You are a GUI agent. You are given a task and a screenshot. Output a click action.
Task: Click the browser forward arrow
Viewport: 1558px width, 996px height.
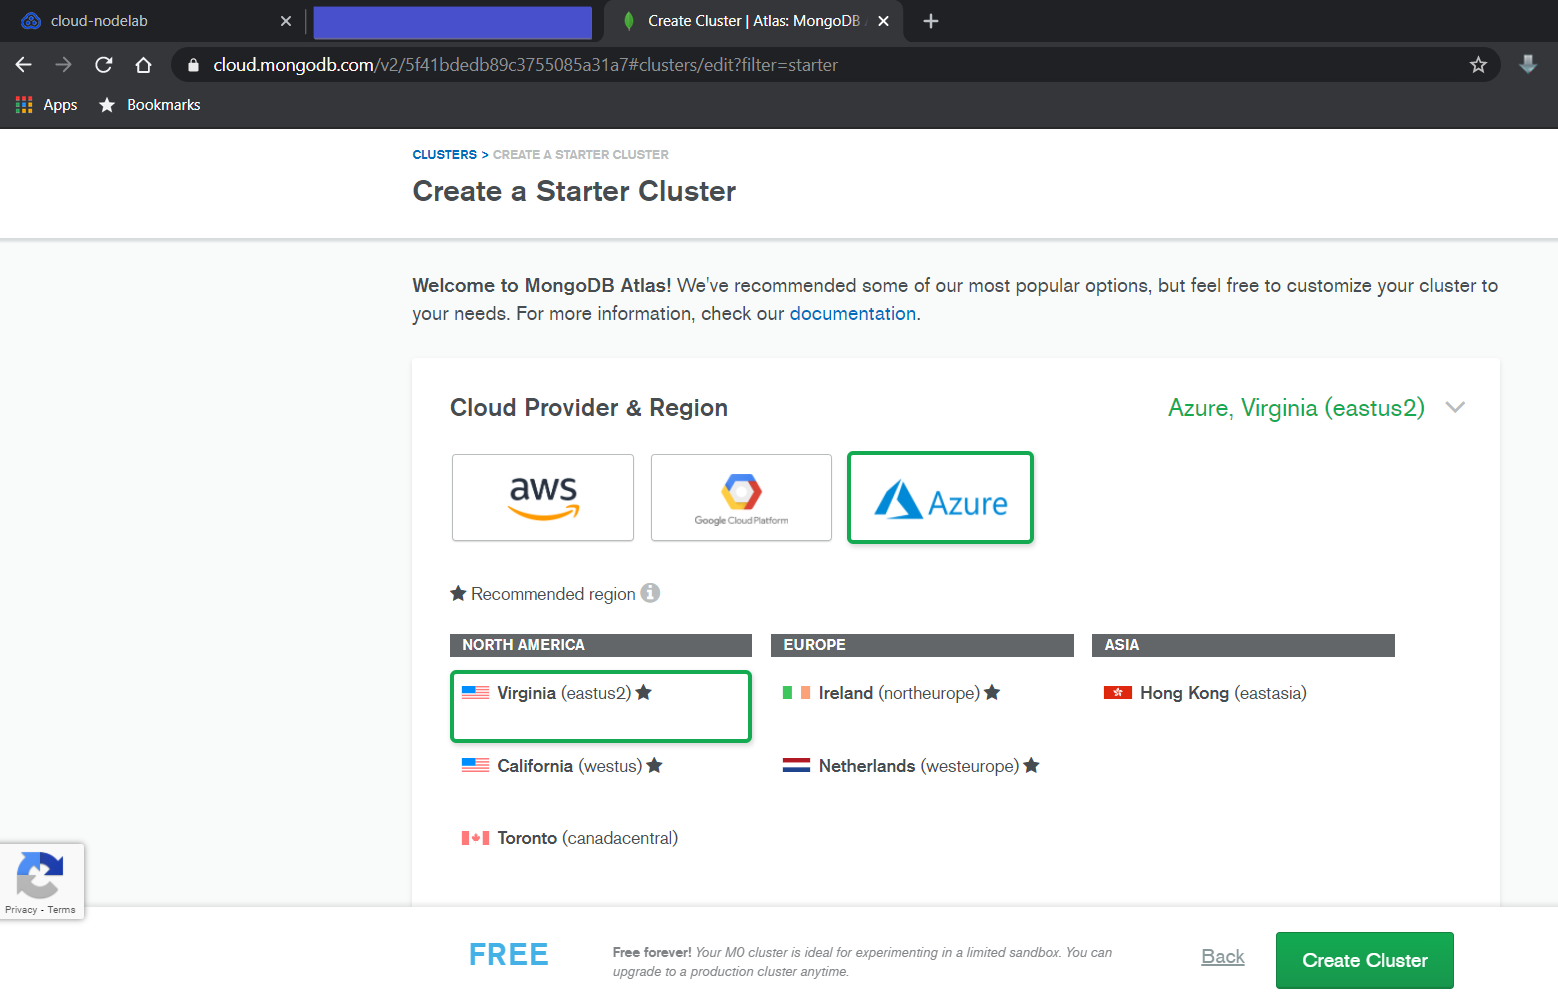click(x=64, y=65)
